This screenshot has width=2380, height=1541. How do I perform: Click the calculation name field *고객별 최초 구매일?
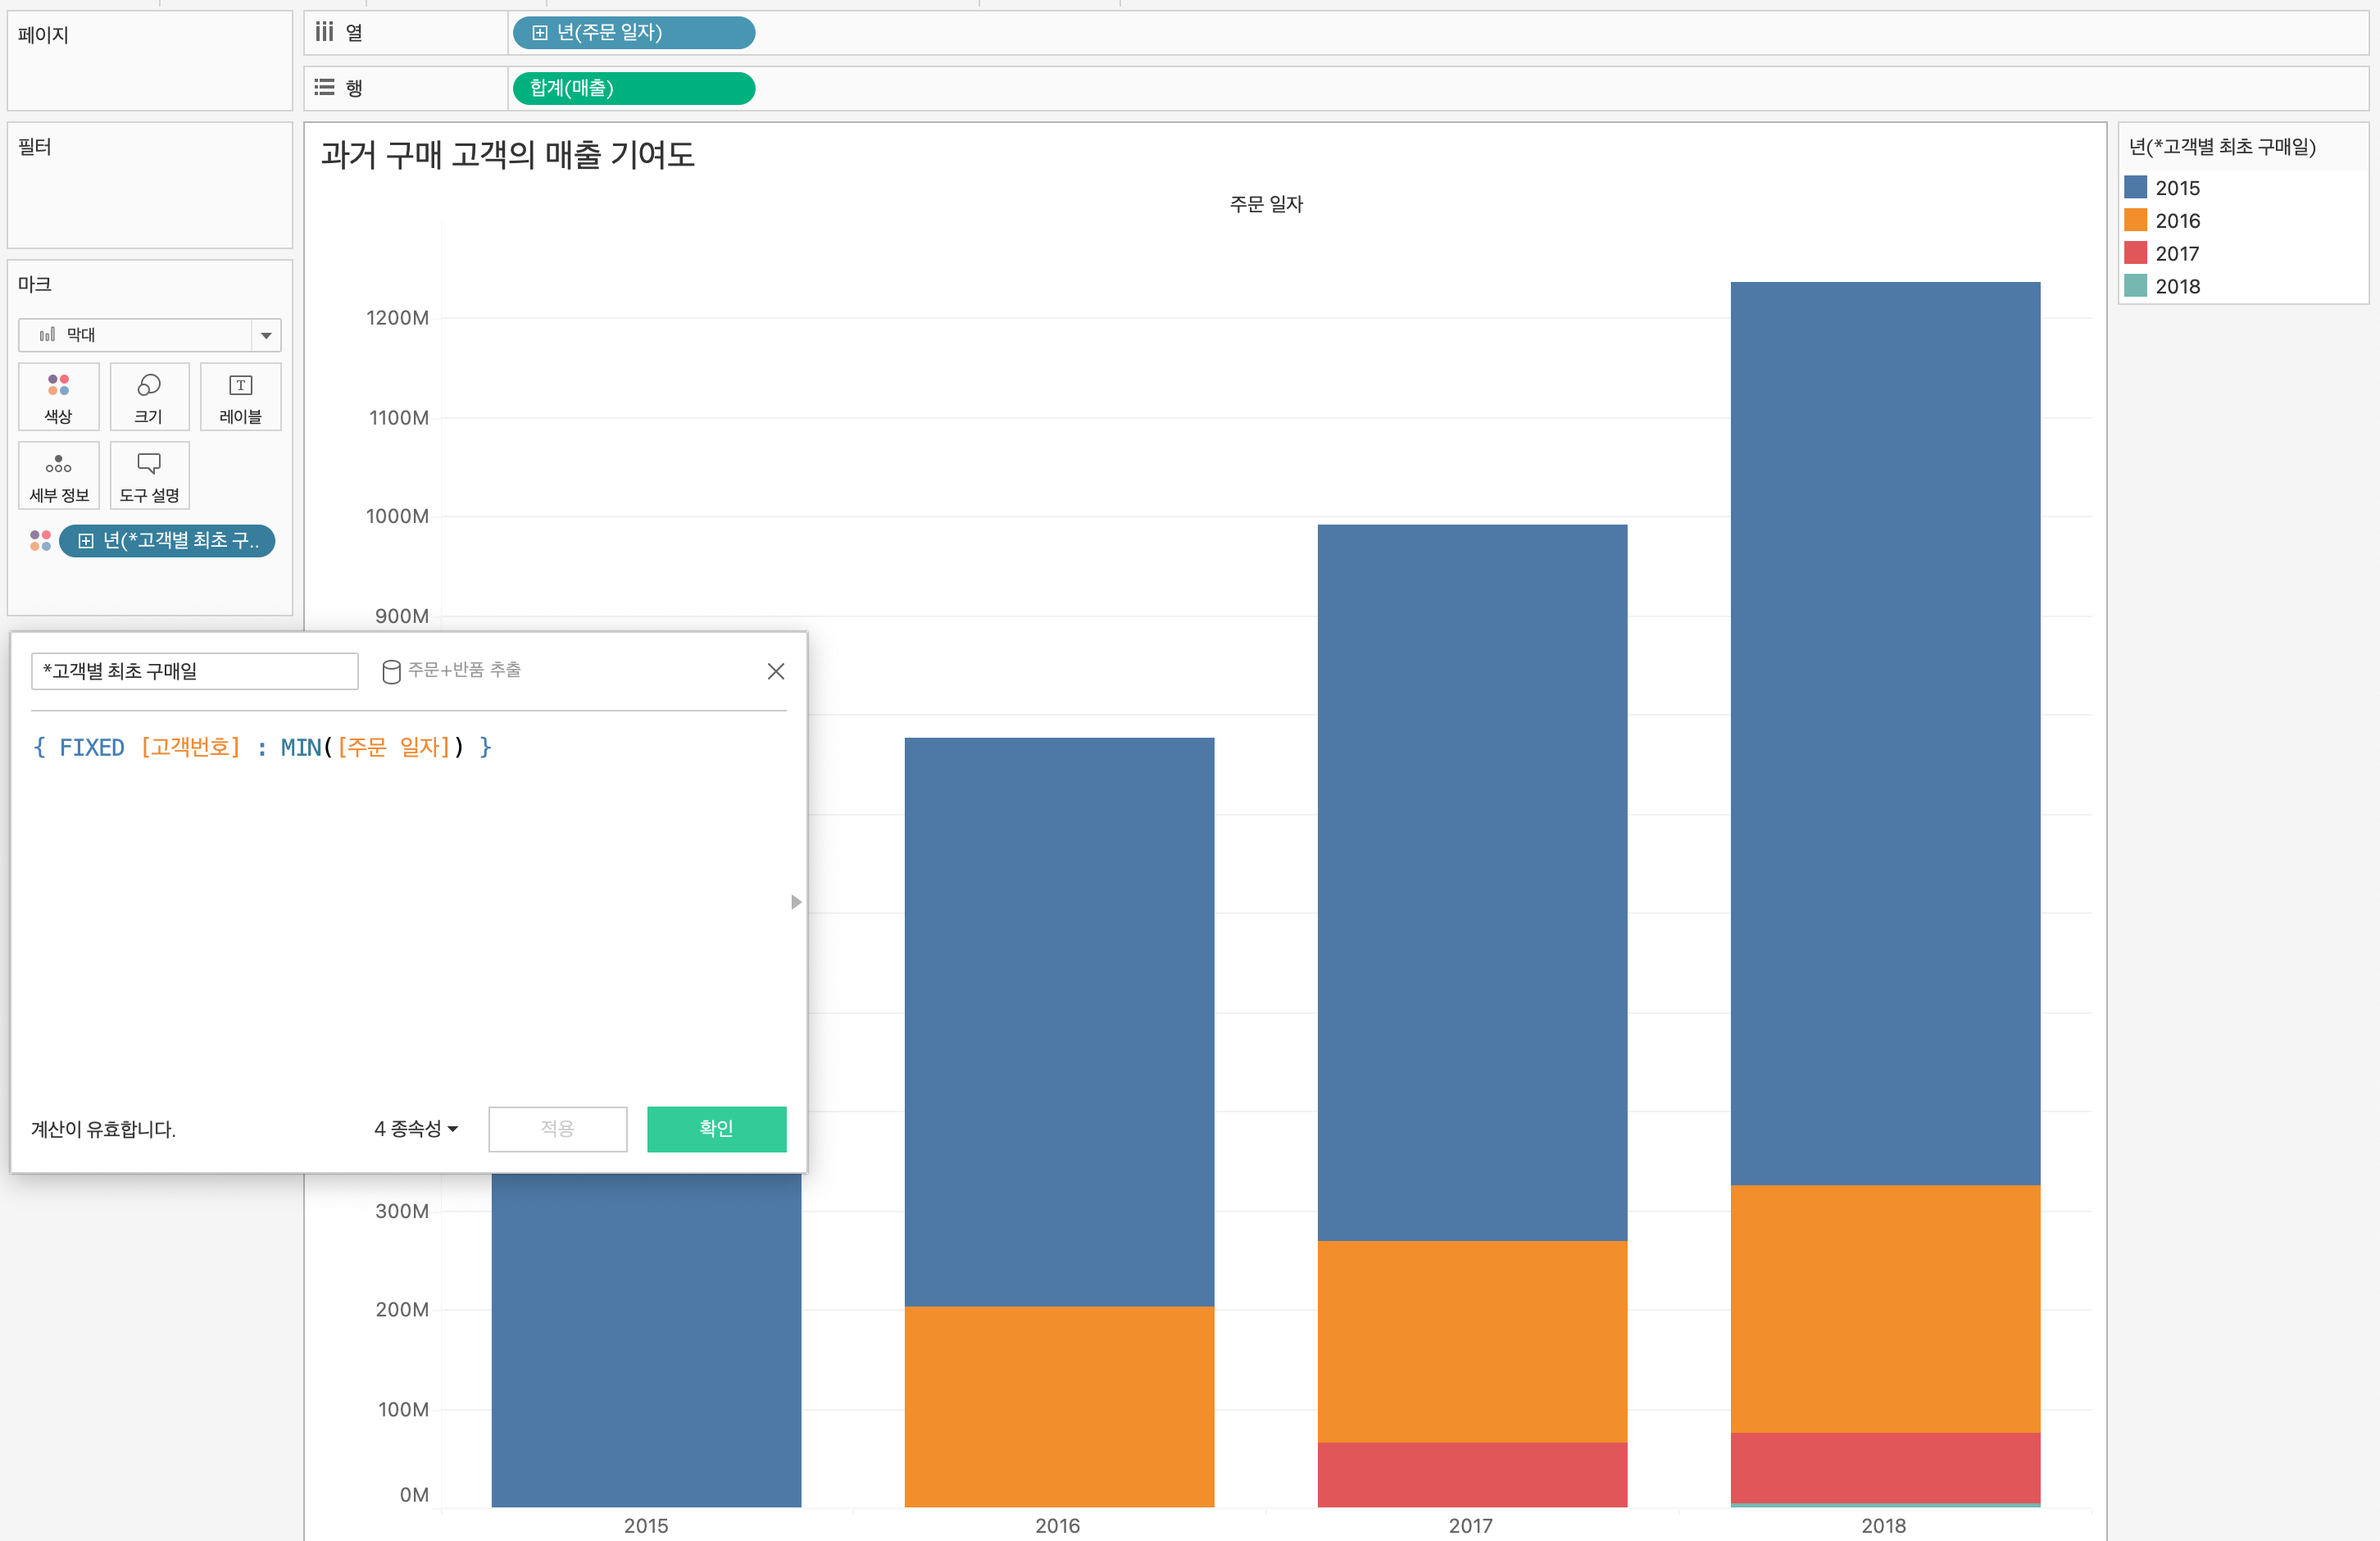[194, 671]
